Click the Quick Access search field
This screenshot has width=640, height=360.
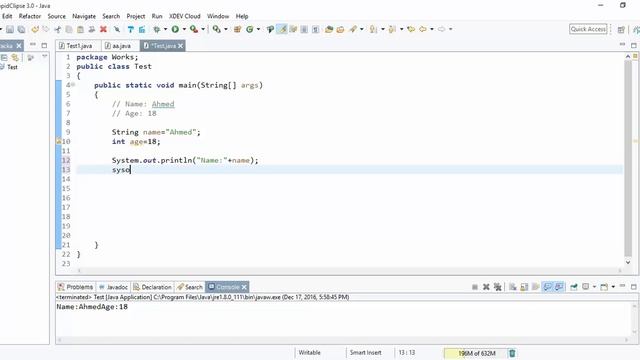click(x=588, y=29)
